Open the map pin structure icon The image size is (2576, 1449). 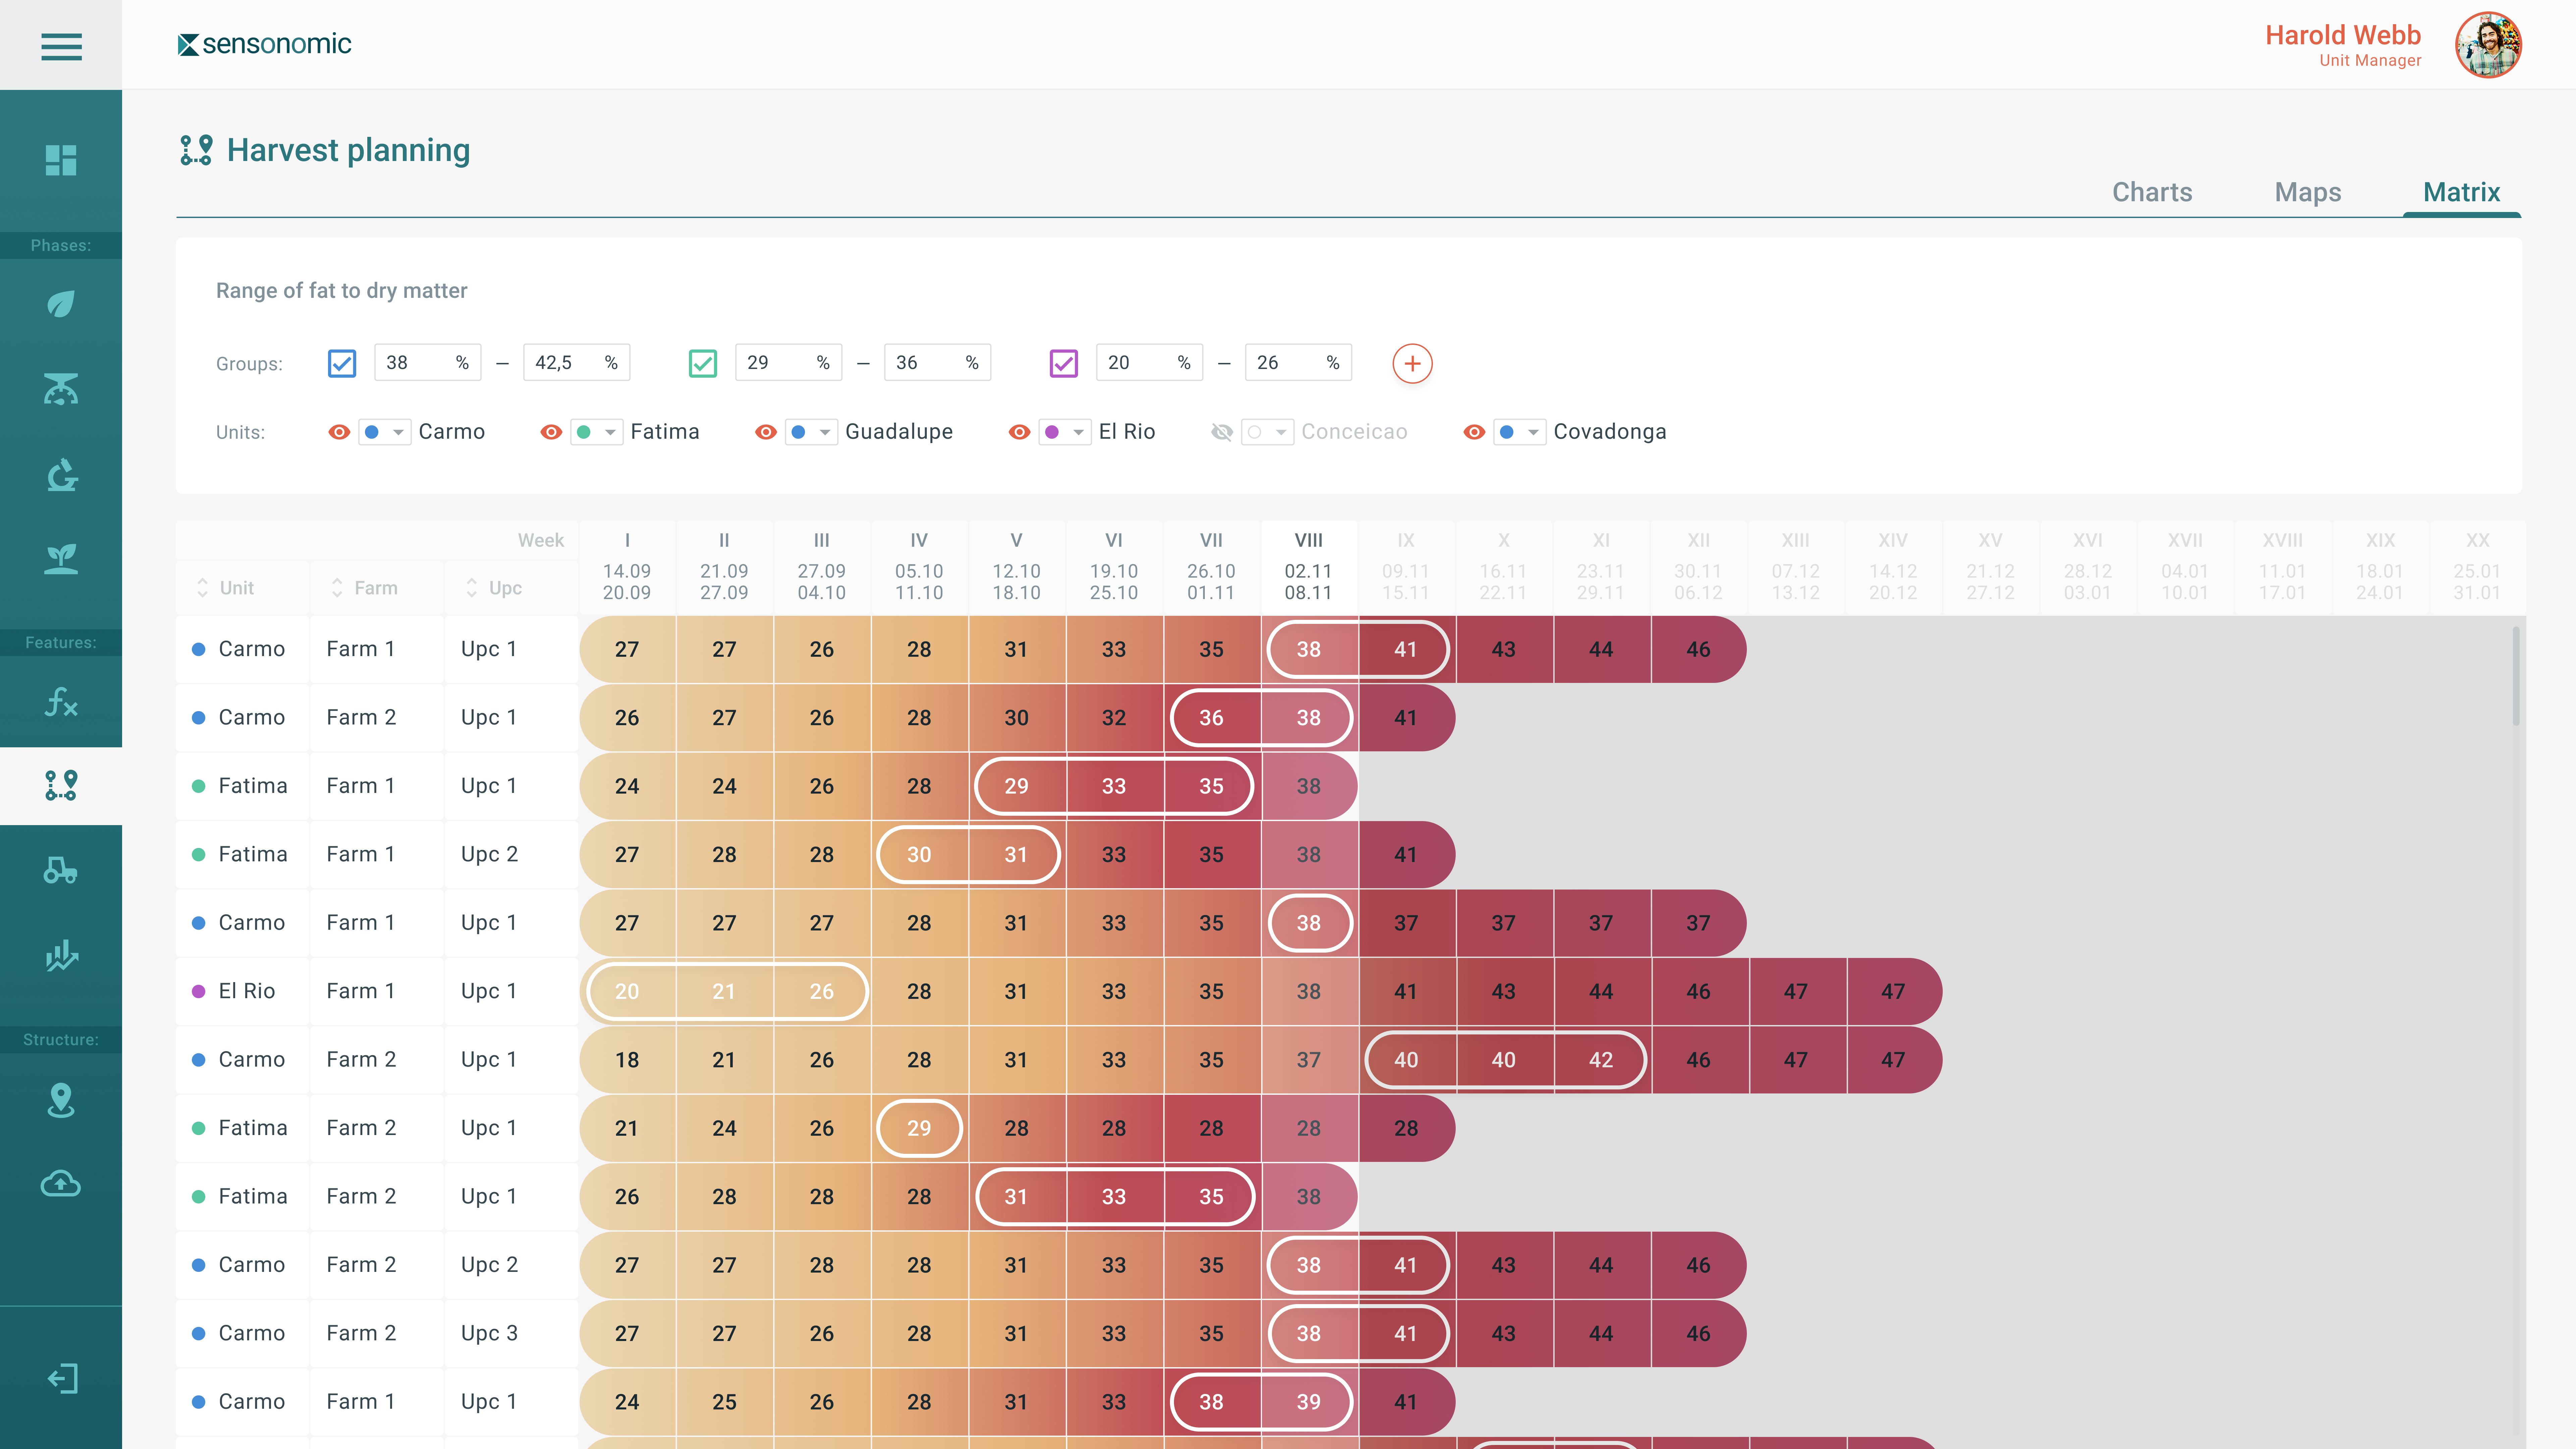coord(61,1100)
